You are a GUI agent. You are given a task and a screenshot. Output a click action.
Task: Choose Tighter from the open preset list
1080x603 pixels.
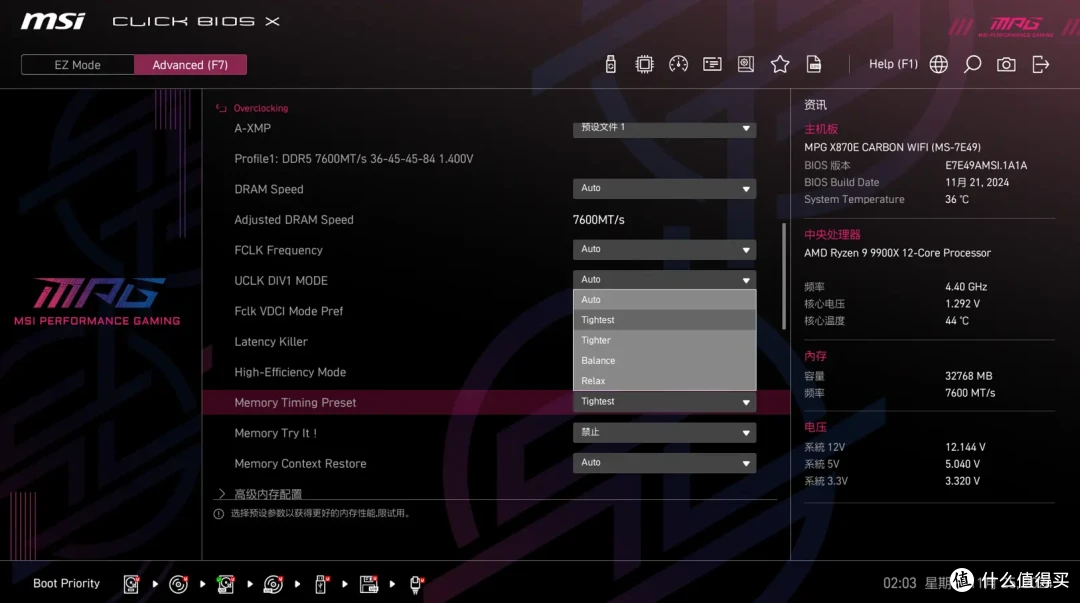(665, 340)
